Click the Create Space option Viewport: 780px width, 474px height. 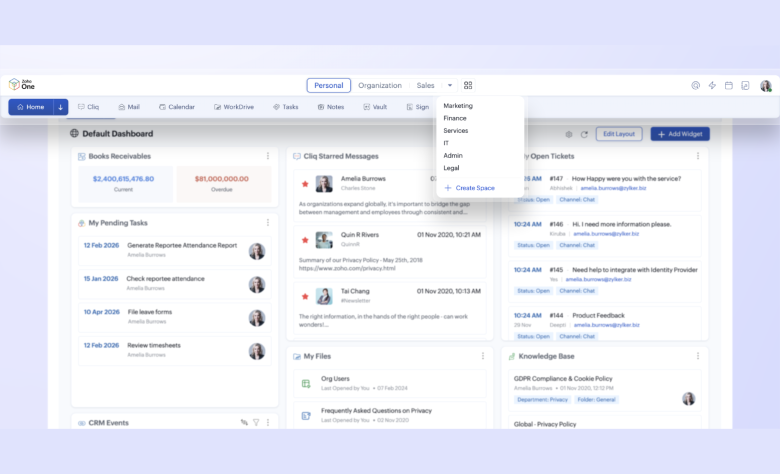pyautogui.click(x=474, y=188)
